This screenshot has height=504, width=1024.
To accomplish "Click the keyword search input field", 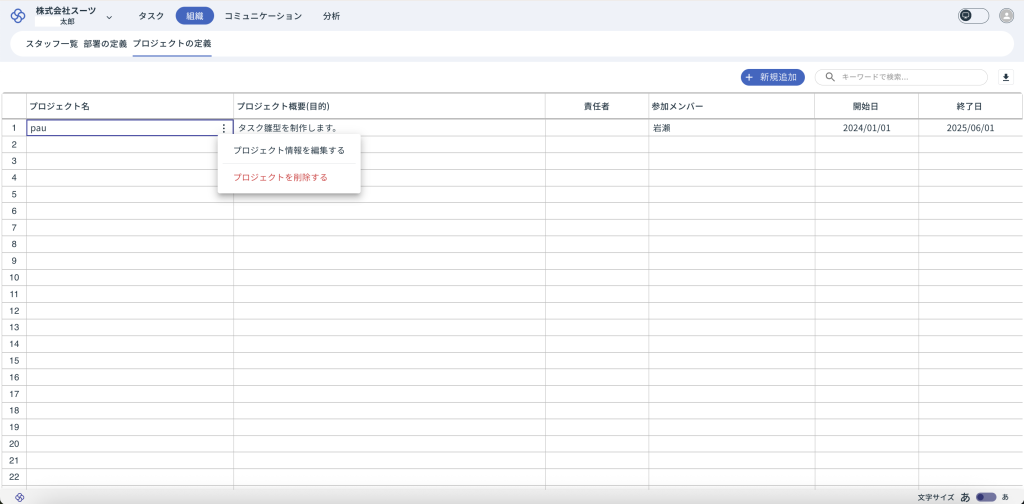I will 908,77.
